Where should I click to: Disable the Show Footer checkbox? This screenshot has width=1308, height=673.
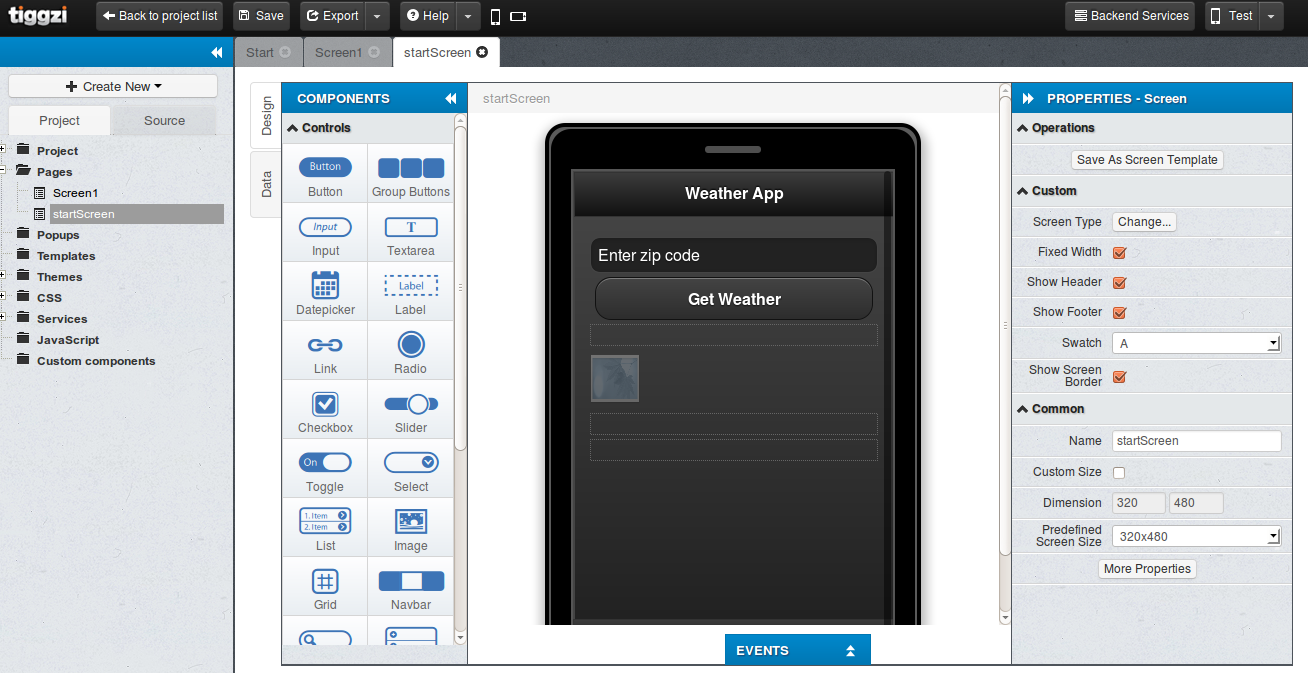coord(1120,313)
